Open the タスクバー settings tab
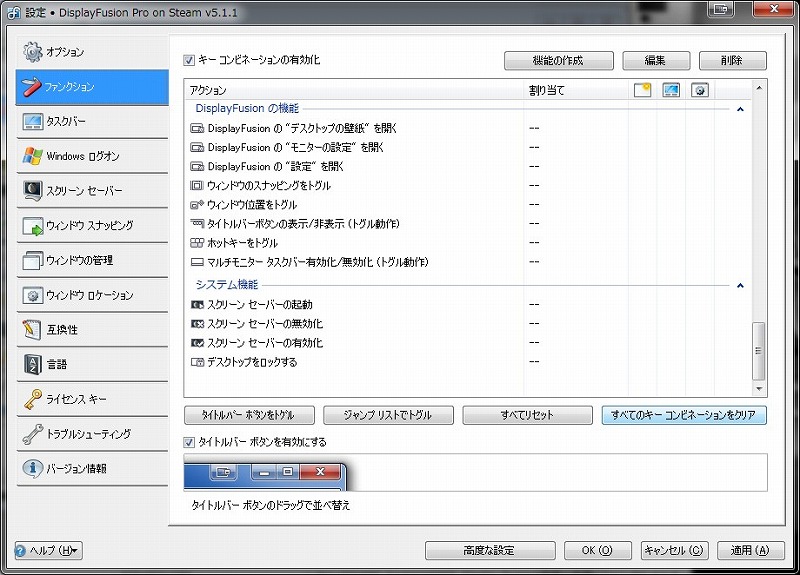The height and width of the screenshot is (575, 800). pyautogui.click(x=92, y=121)
